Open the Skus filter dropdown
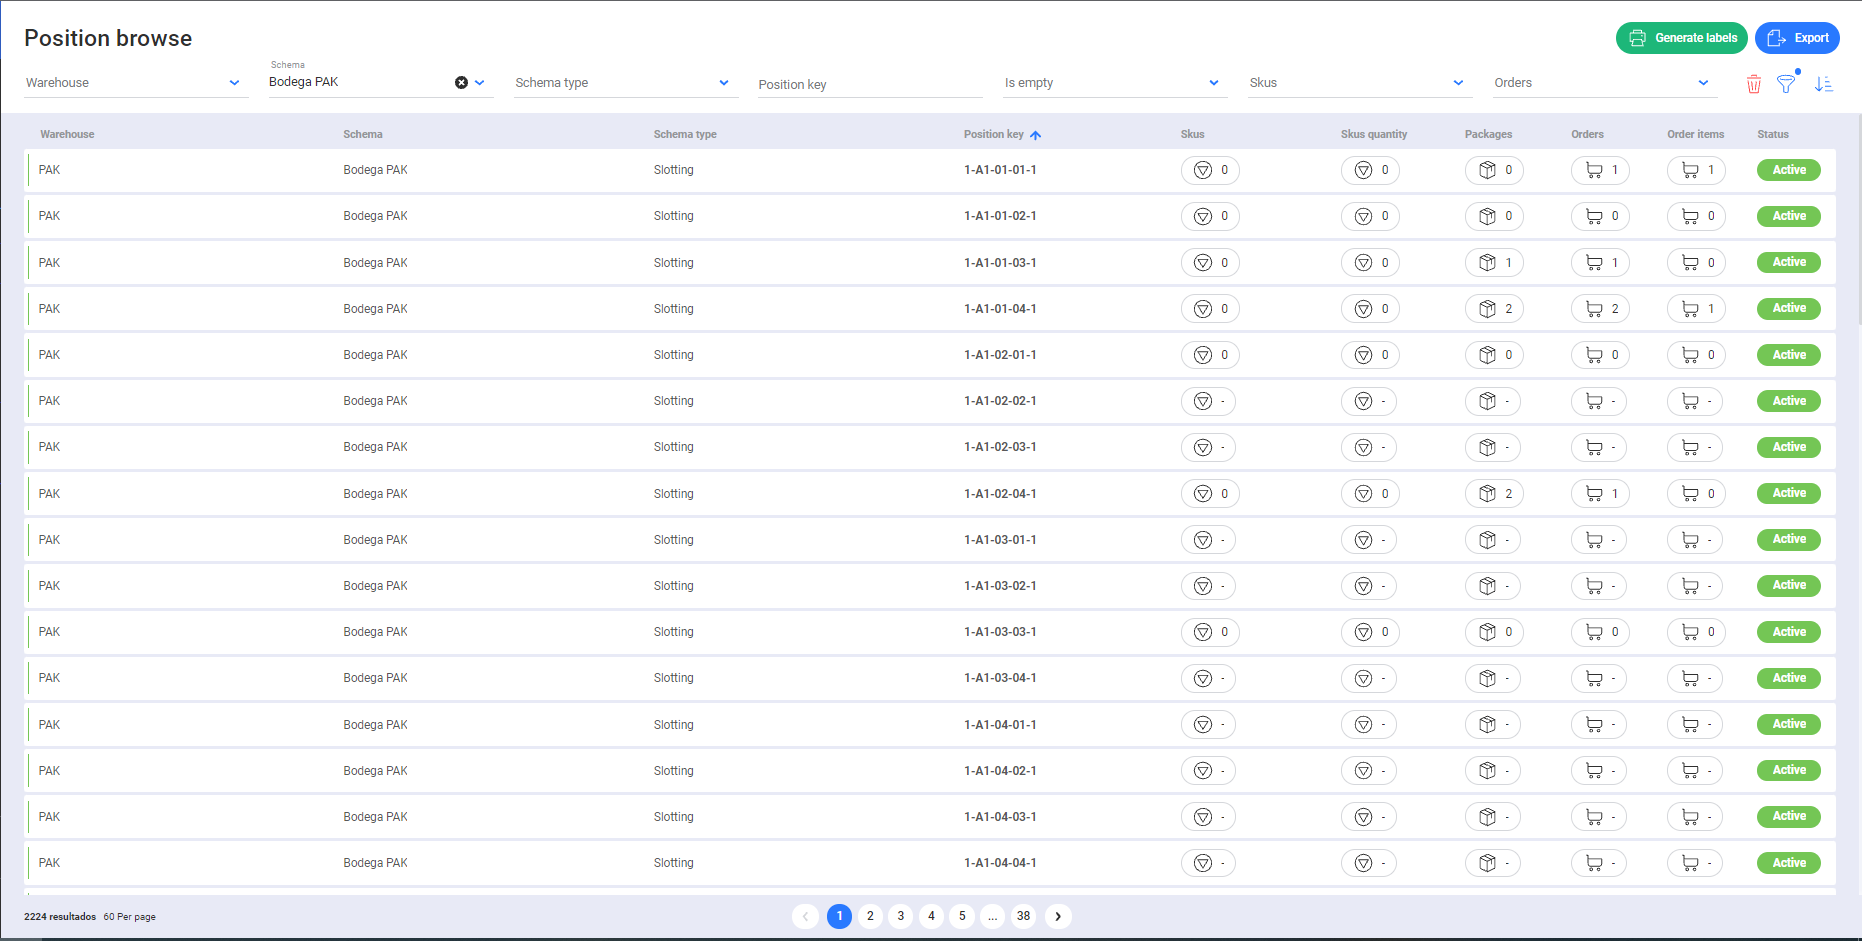1862x941 pixels. [x=1359, y=83]
